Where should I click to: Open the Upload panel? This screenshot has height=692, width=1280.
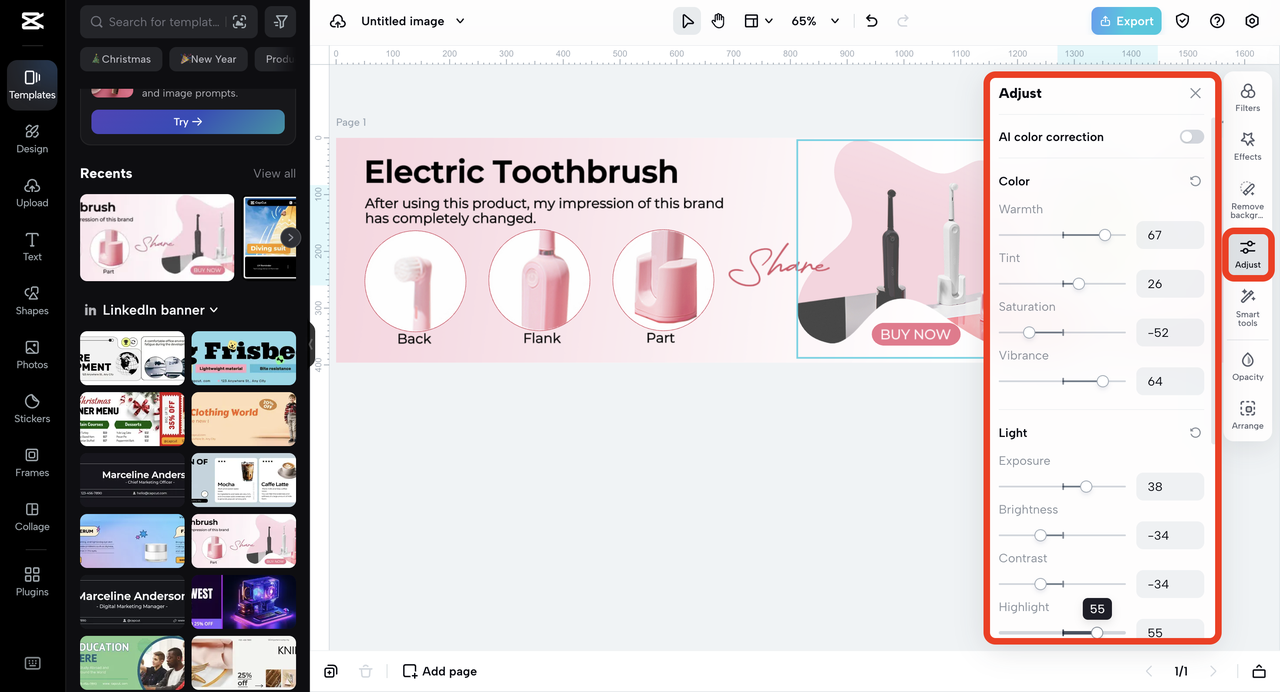32,193
